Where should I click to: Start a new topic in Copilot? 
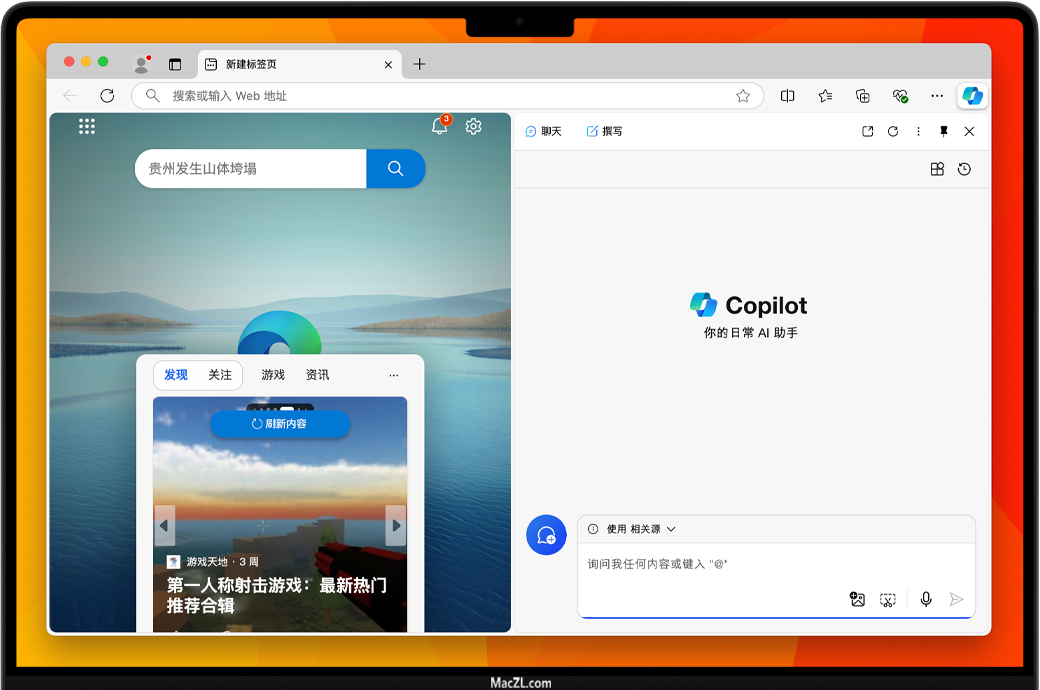click(546, 536)
